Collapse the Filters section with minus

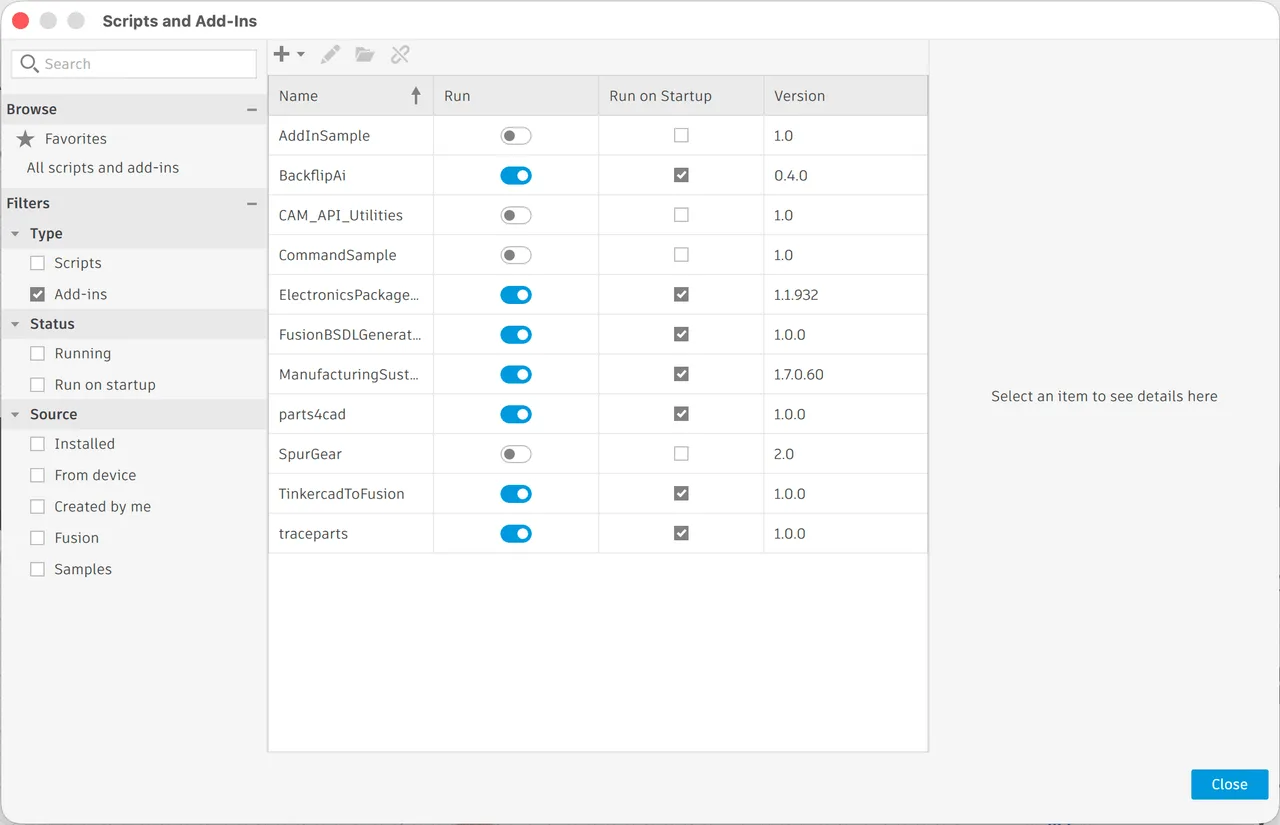[252, 203]
